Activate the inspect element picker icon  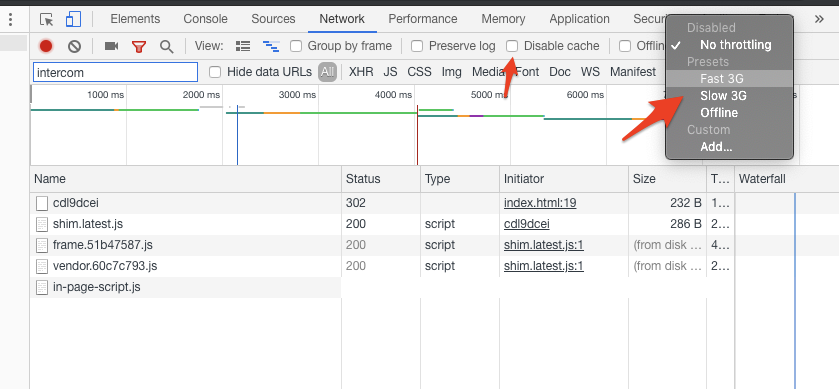[x=47, y=19]
